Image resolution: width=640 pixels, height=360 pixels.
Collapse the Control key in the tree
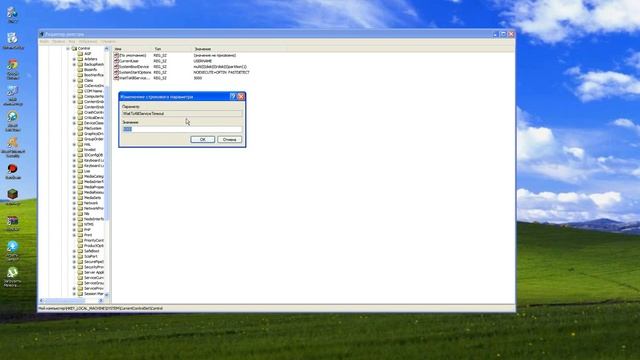tap(68, 49)
